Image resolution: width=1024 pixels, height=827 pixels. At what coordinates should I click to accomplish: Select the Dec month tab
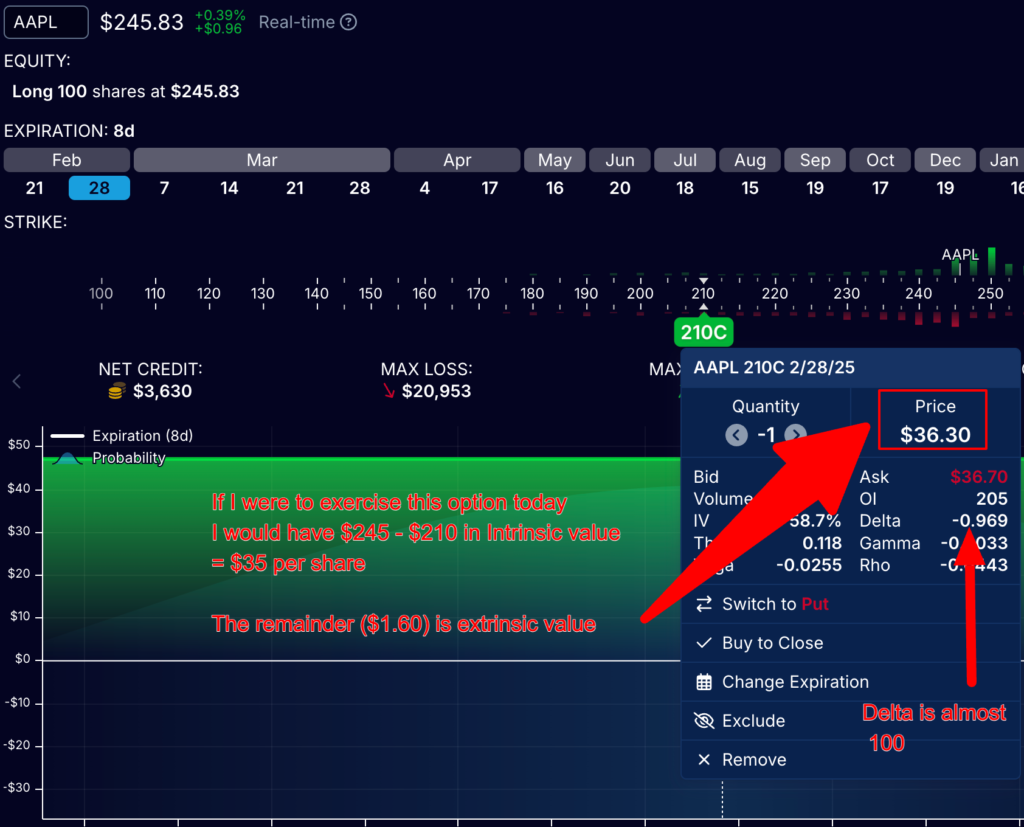click(x=945, y=160)
